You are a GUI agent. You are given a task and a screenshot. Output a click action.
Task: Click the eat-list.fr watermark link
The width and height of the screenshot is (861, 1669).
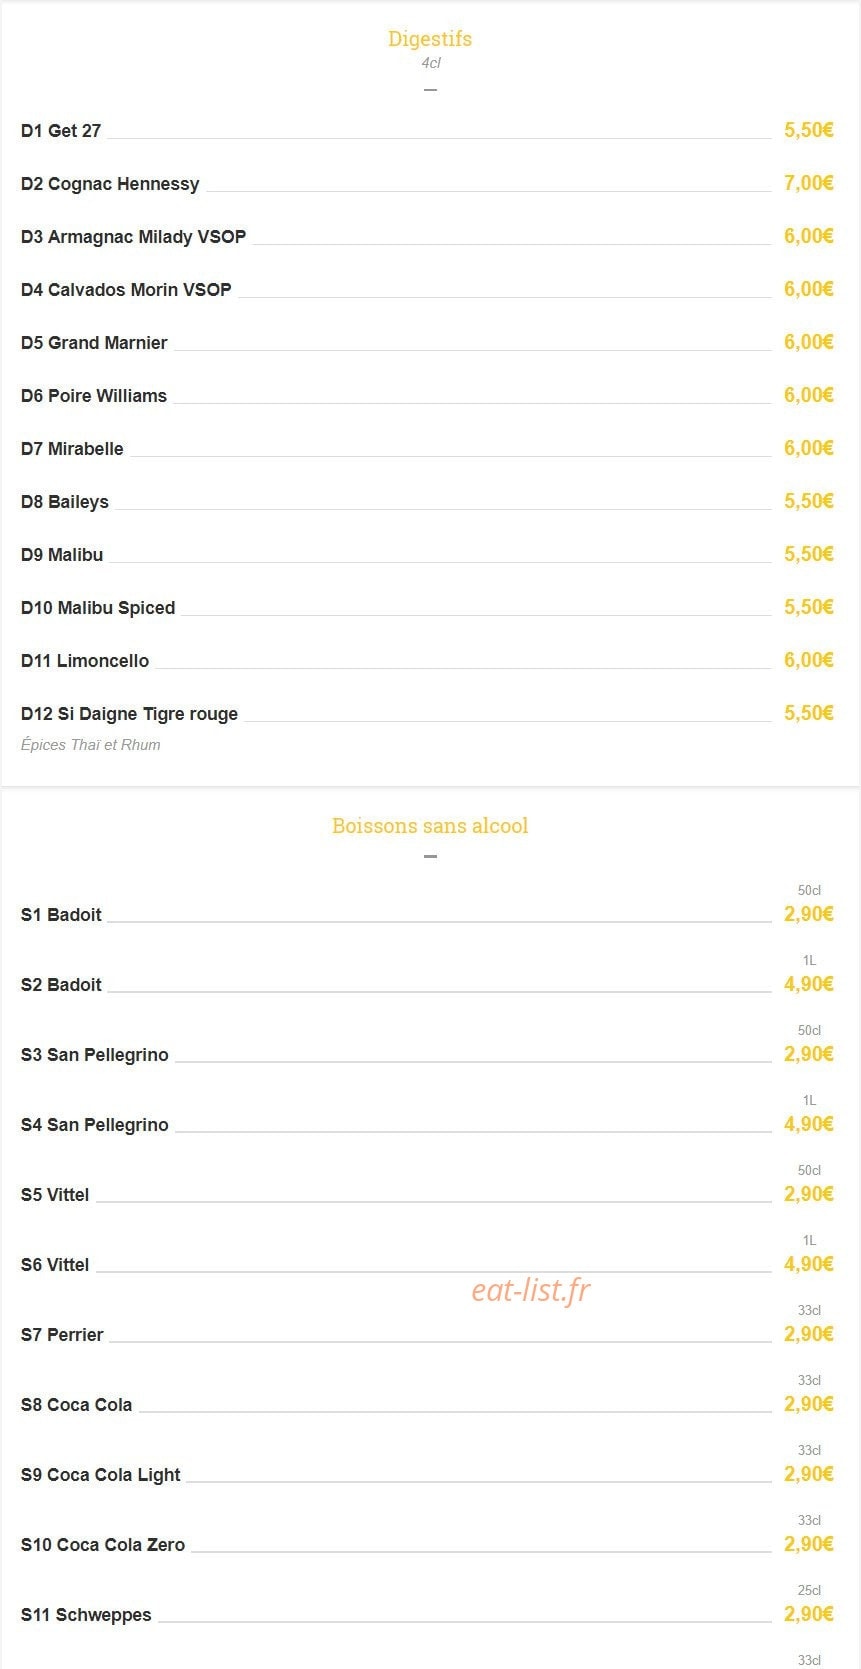pyautogui.click(x=531, y=1290)
